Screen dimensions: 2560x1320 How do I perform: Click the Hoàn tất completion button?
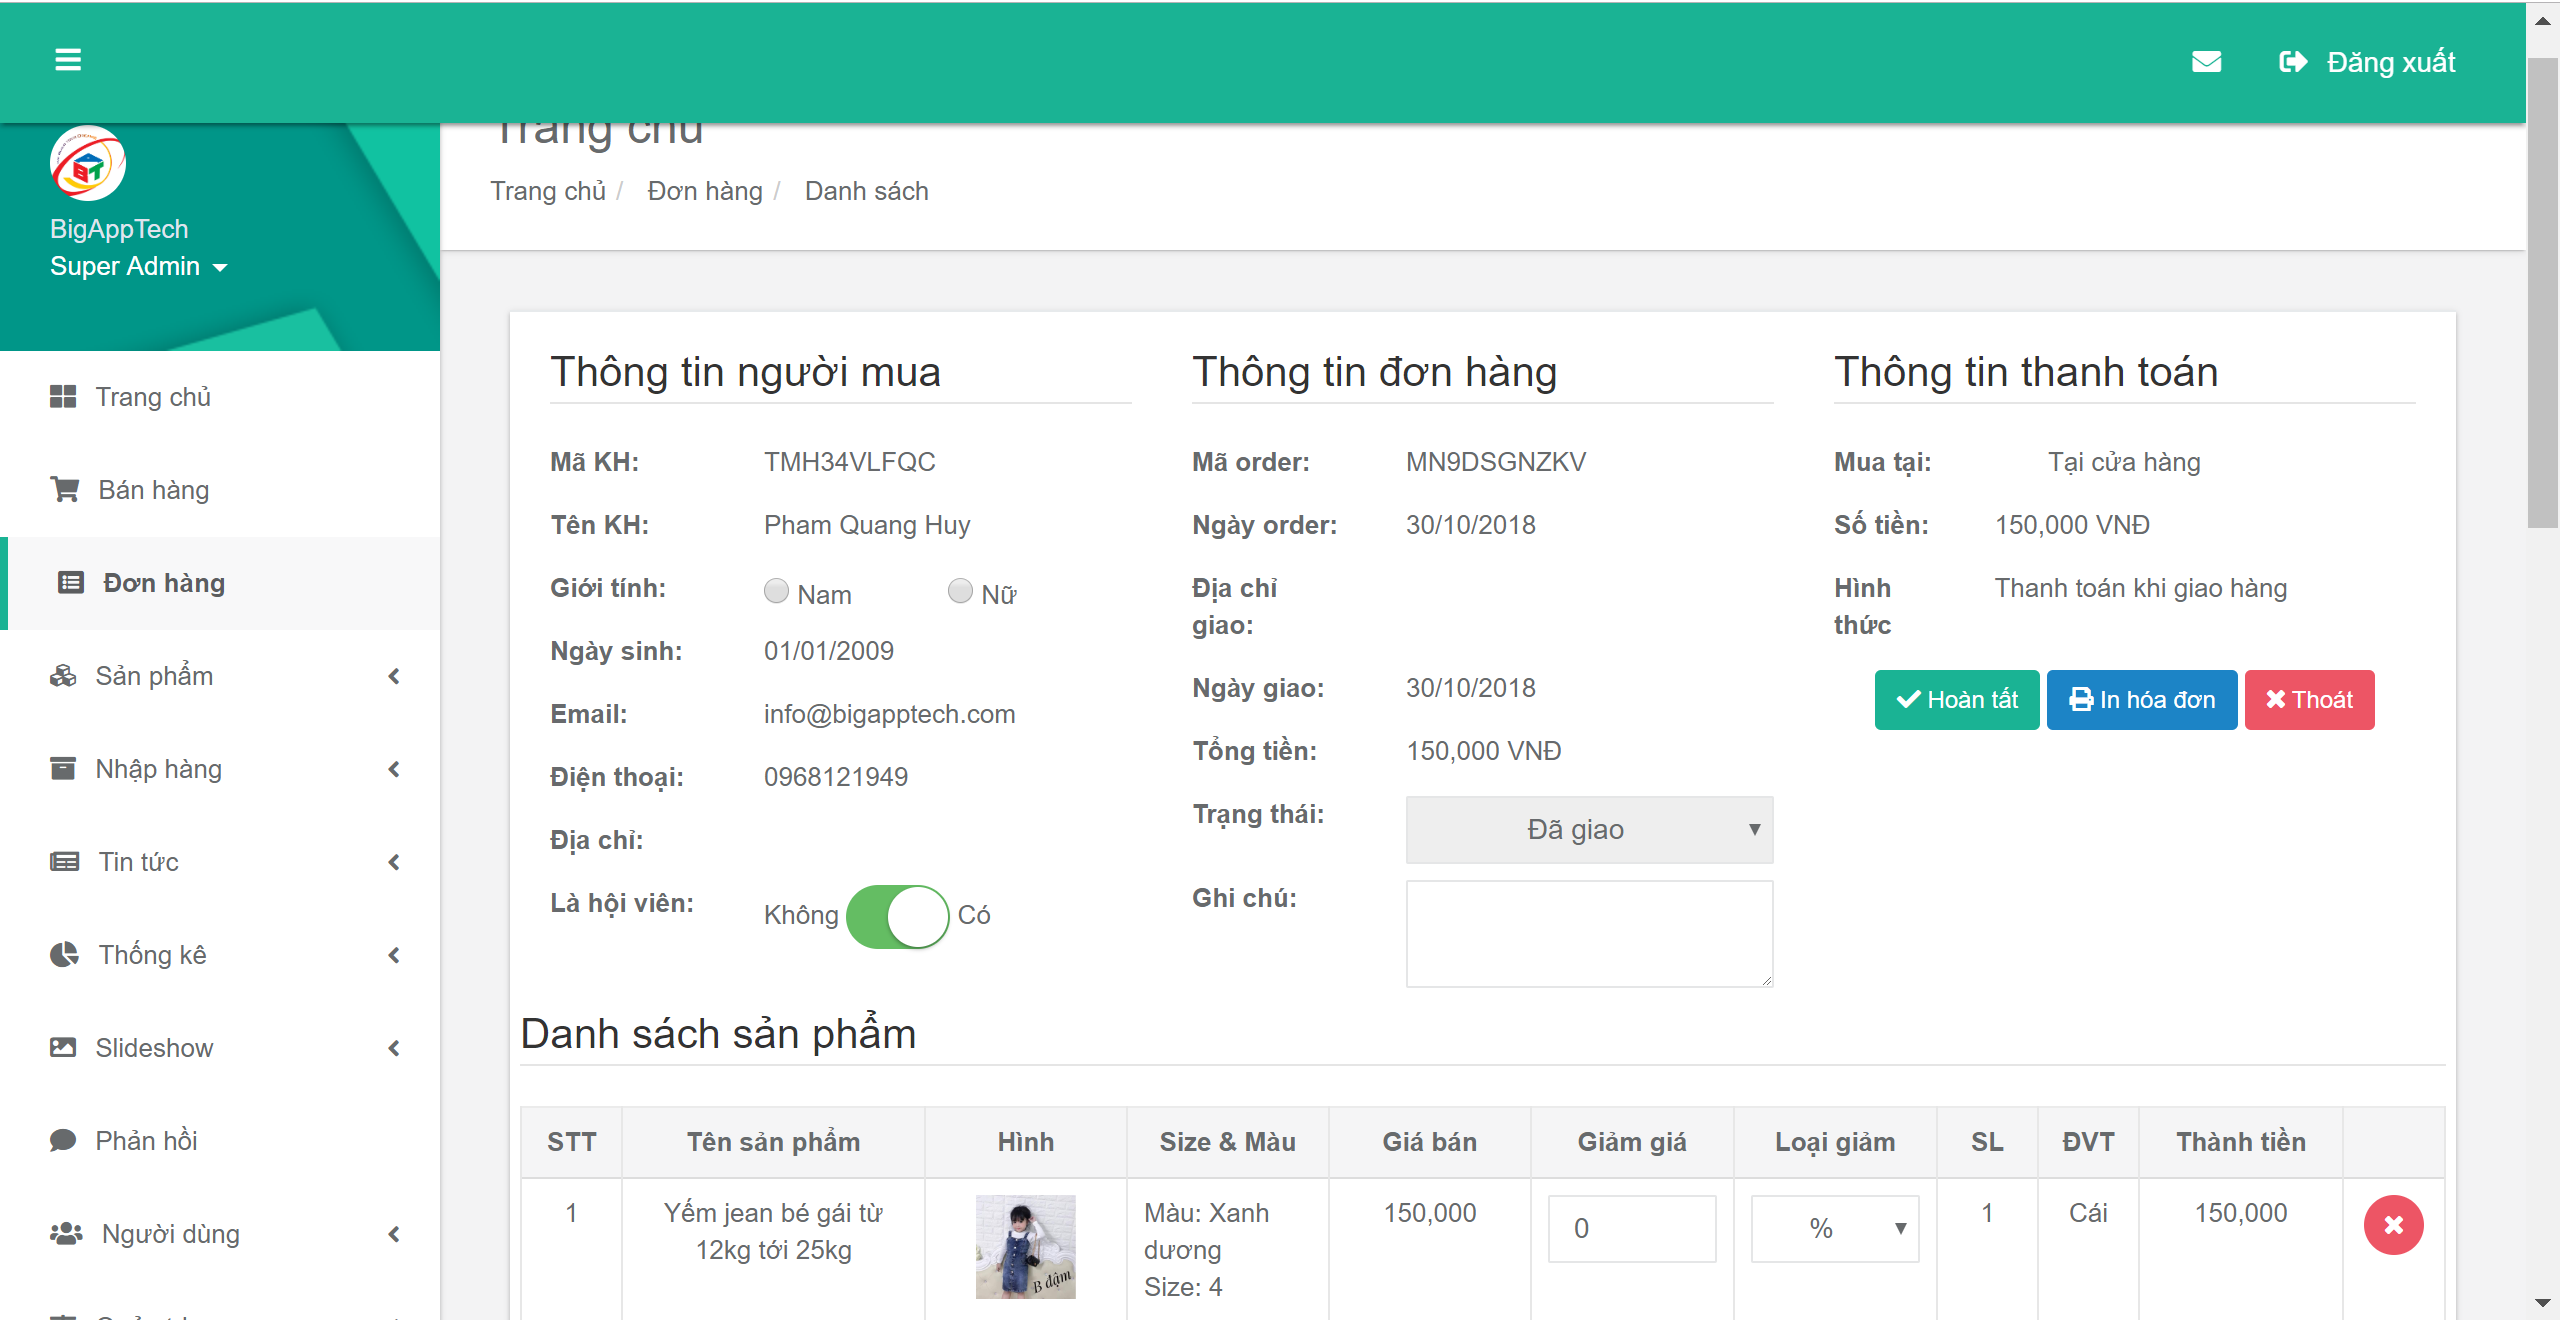click(x=1956, y=699)
